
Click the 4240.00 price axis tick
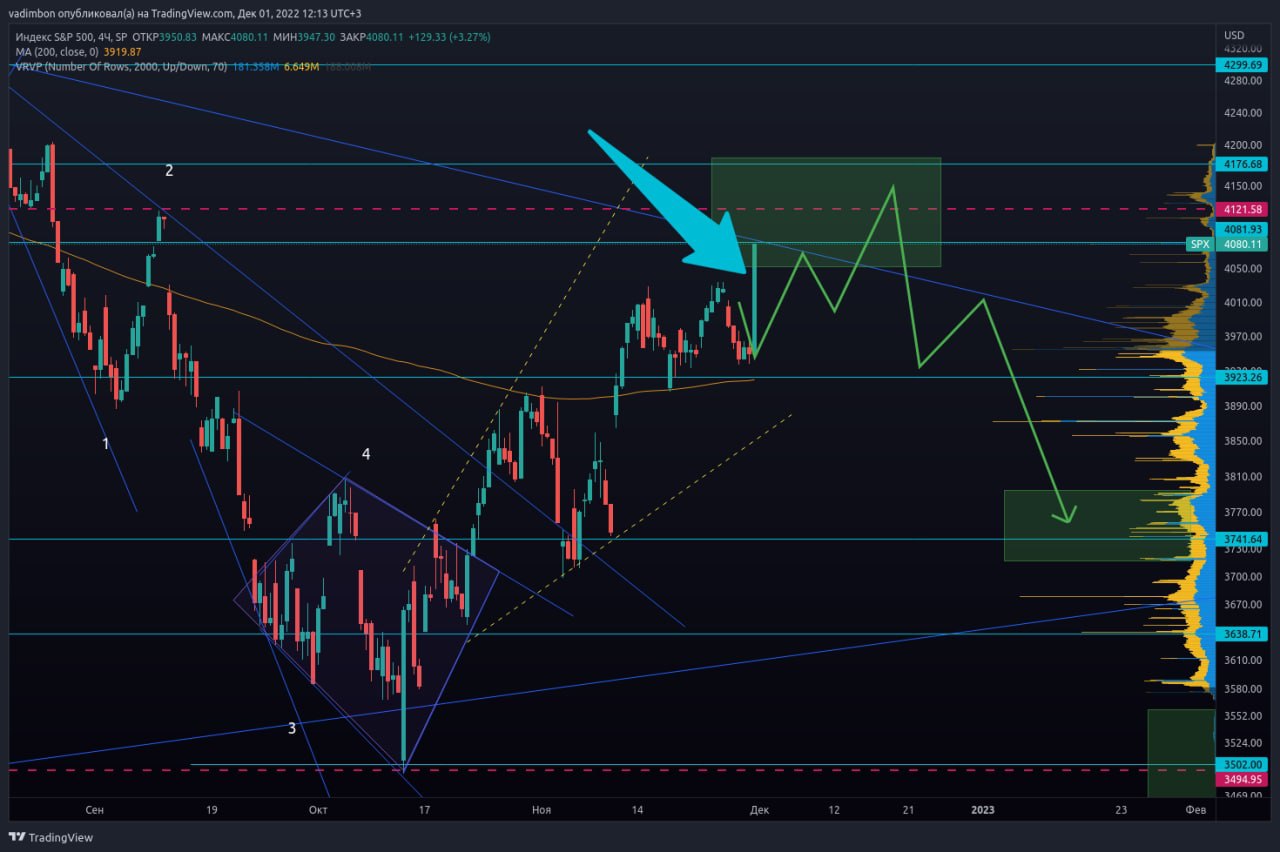(1242, 114)
